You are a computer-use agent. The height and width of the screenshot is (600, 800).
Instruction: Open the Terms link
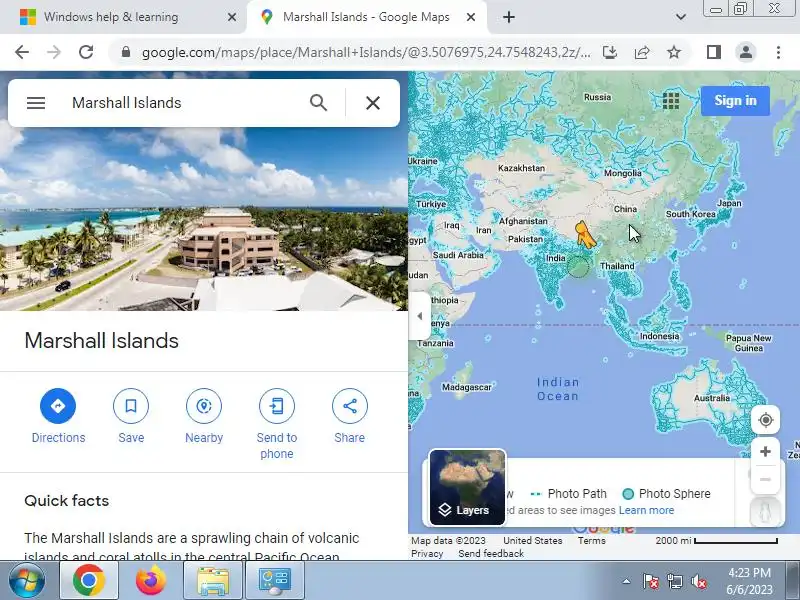point(591,540)
